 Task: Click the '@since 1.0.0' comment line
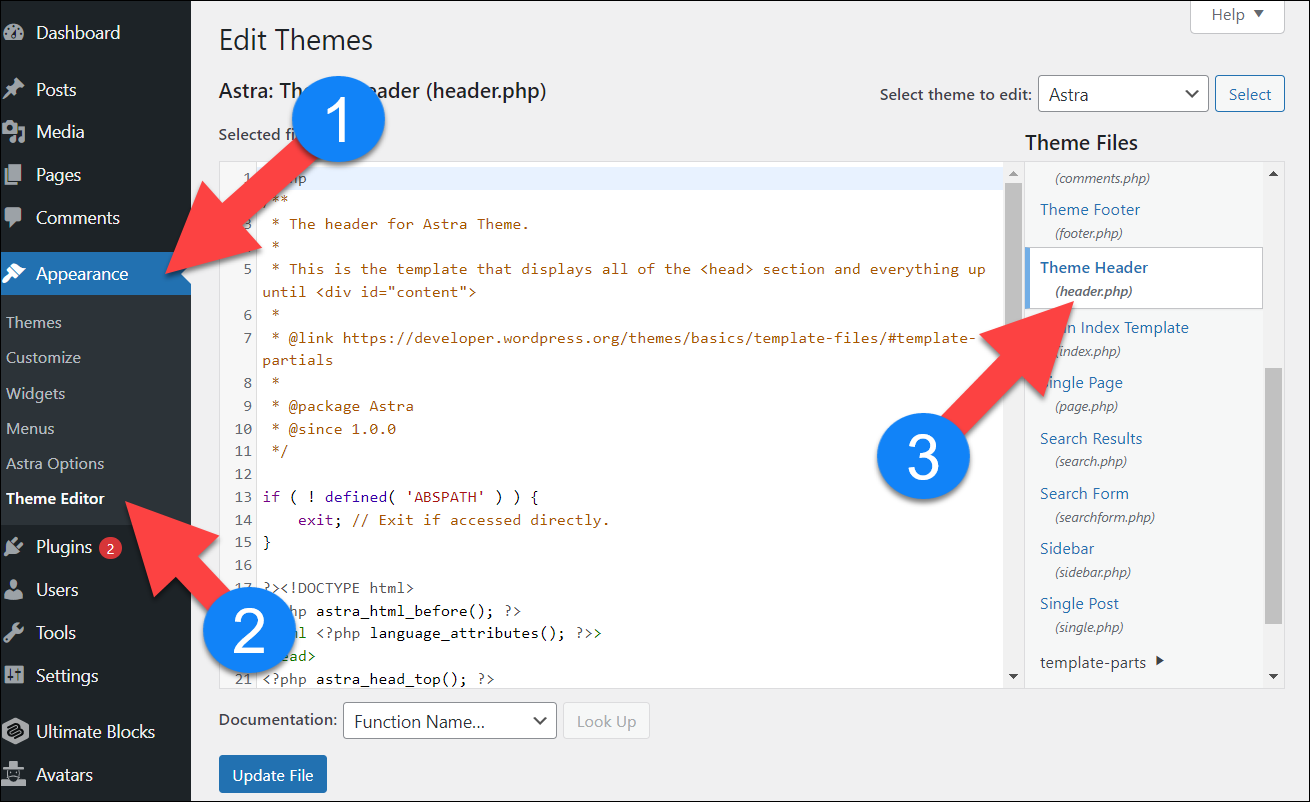click(x=333, y=429)
